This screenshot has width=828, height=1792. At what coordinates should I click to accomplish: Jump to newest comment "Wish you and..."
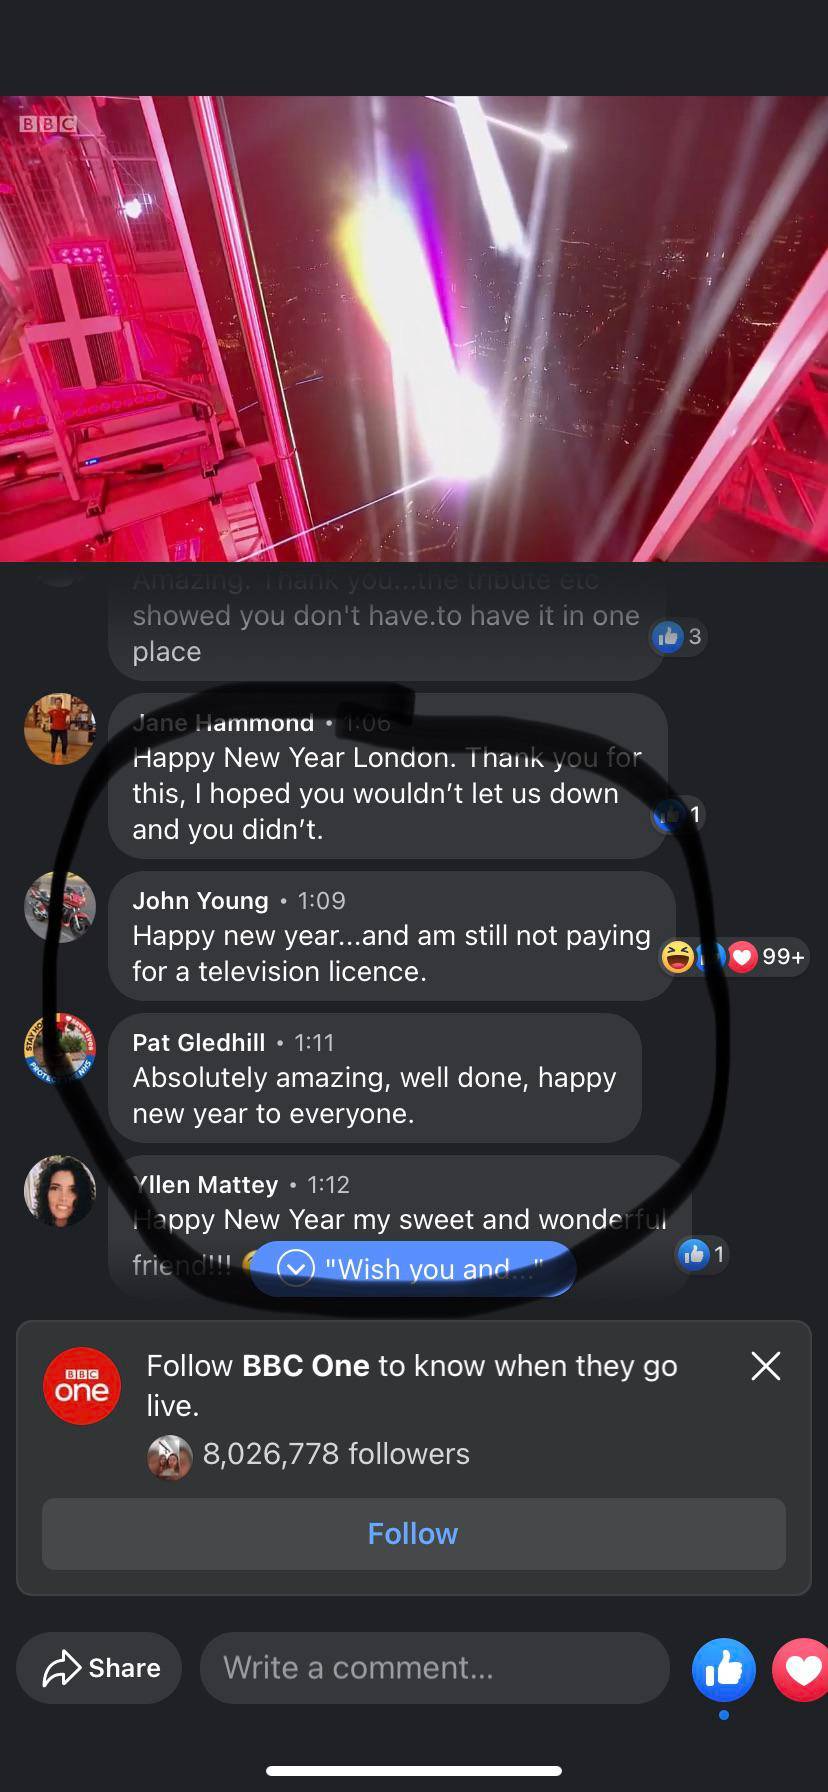pyautogui.click(x=413, y=1269)
